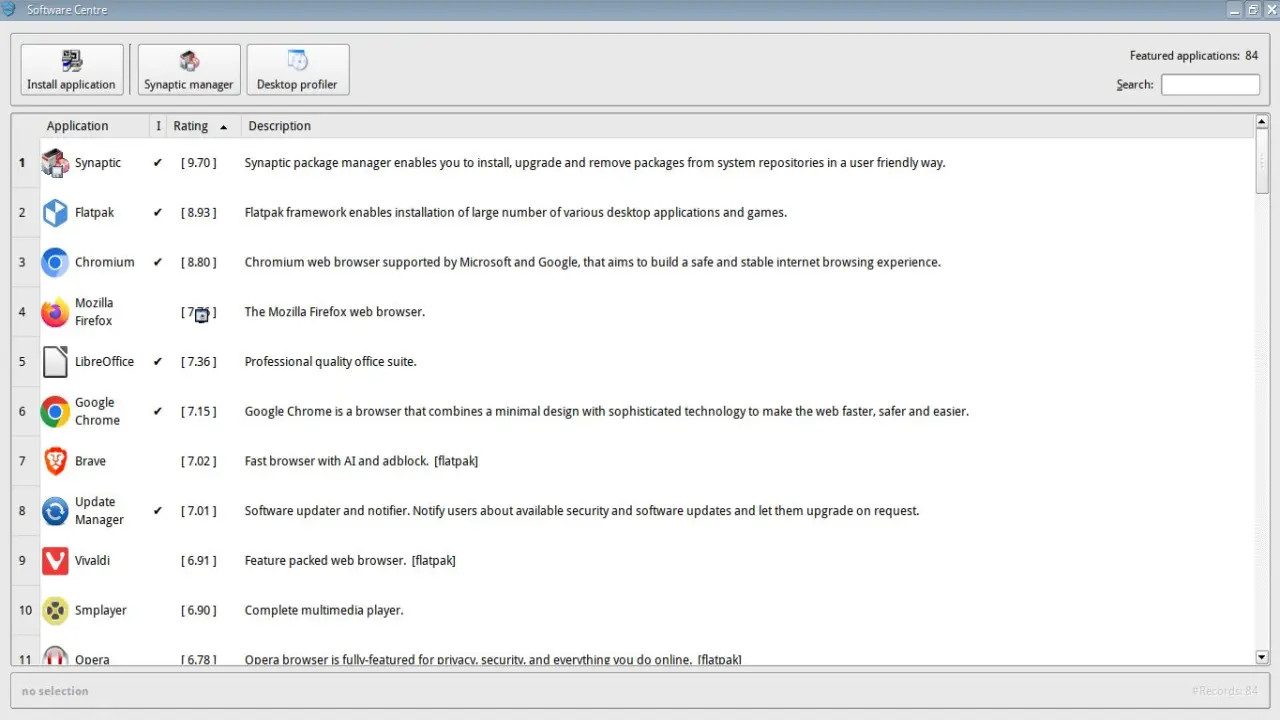The width and height of the screenshot is (1280, 720).
Task: Minimize the Software Centre window
Action: pos(1236,10)
